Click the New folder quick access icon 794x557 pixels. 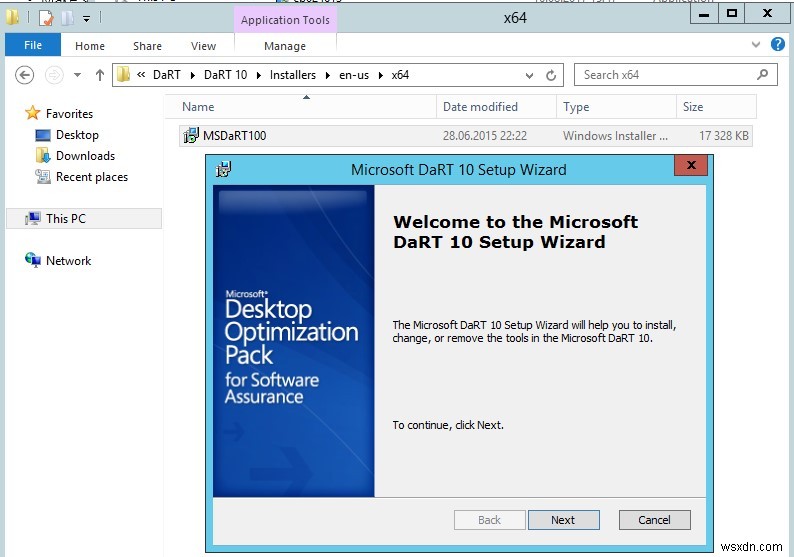(67, 19)
